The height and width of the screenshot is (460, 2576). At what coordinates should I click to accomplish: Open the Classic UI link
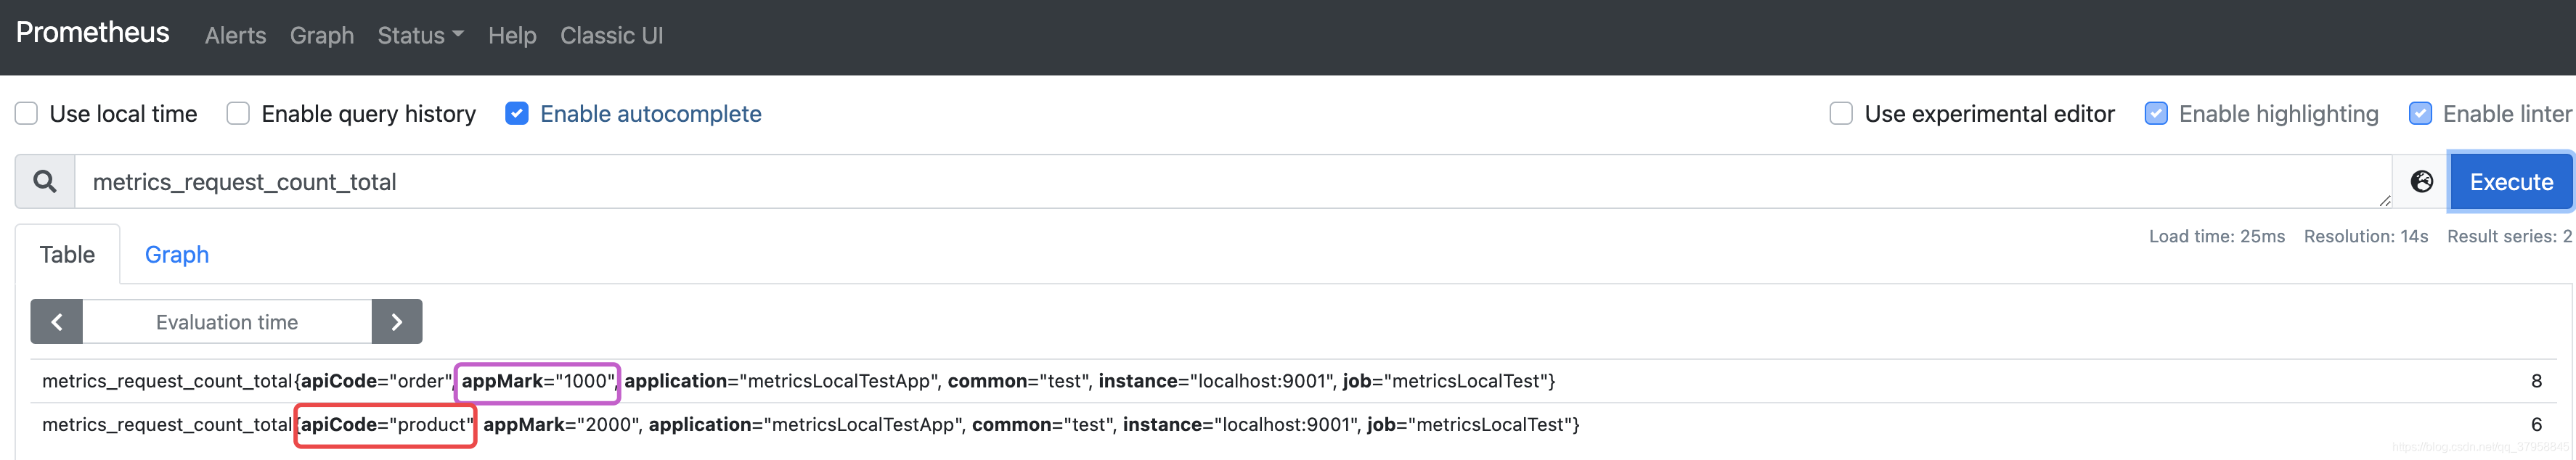coord(611,36)
